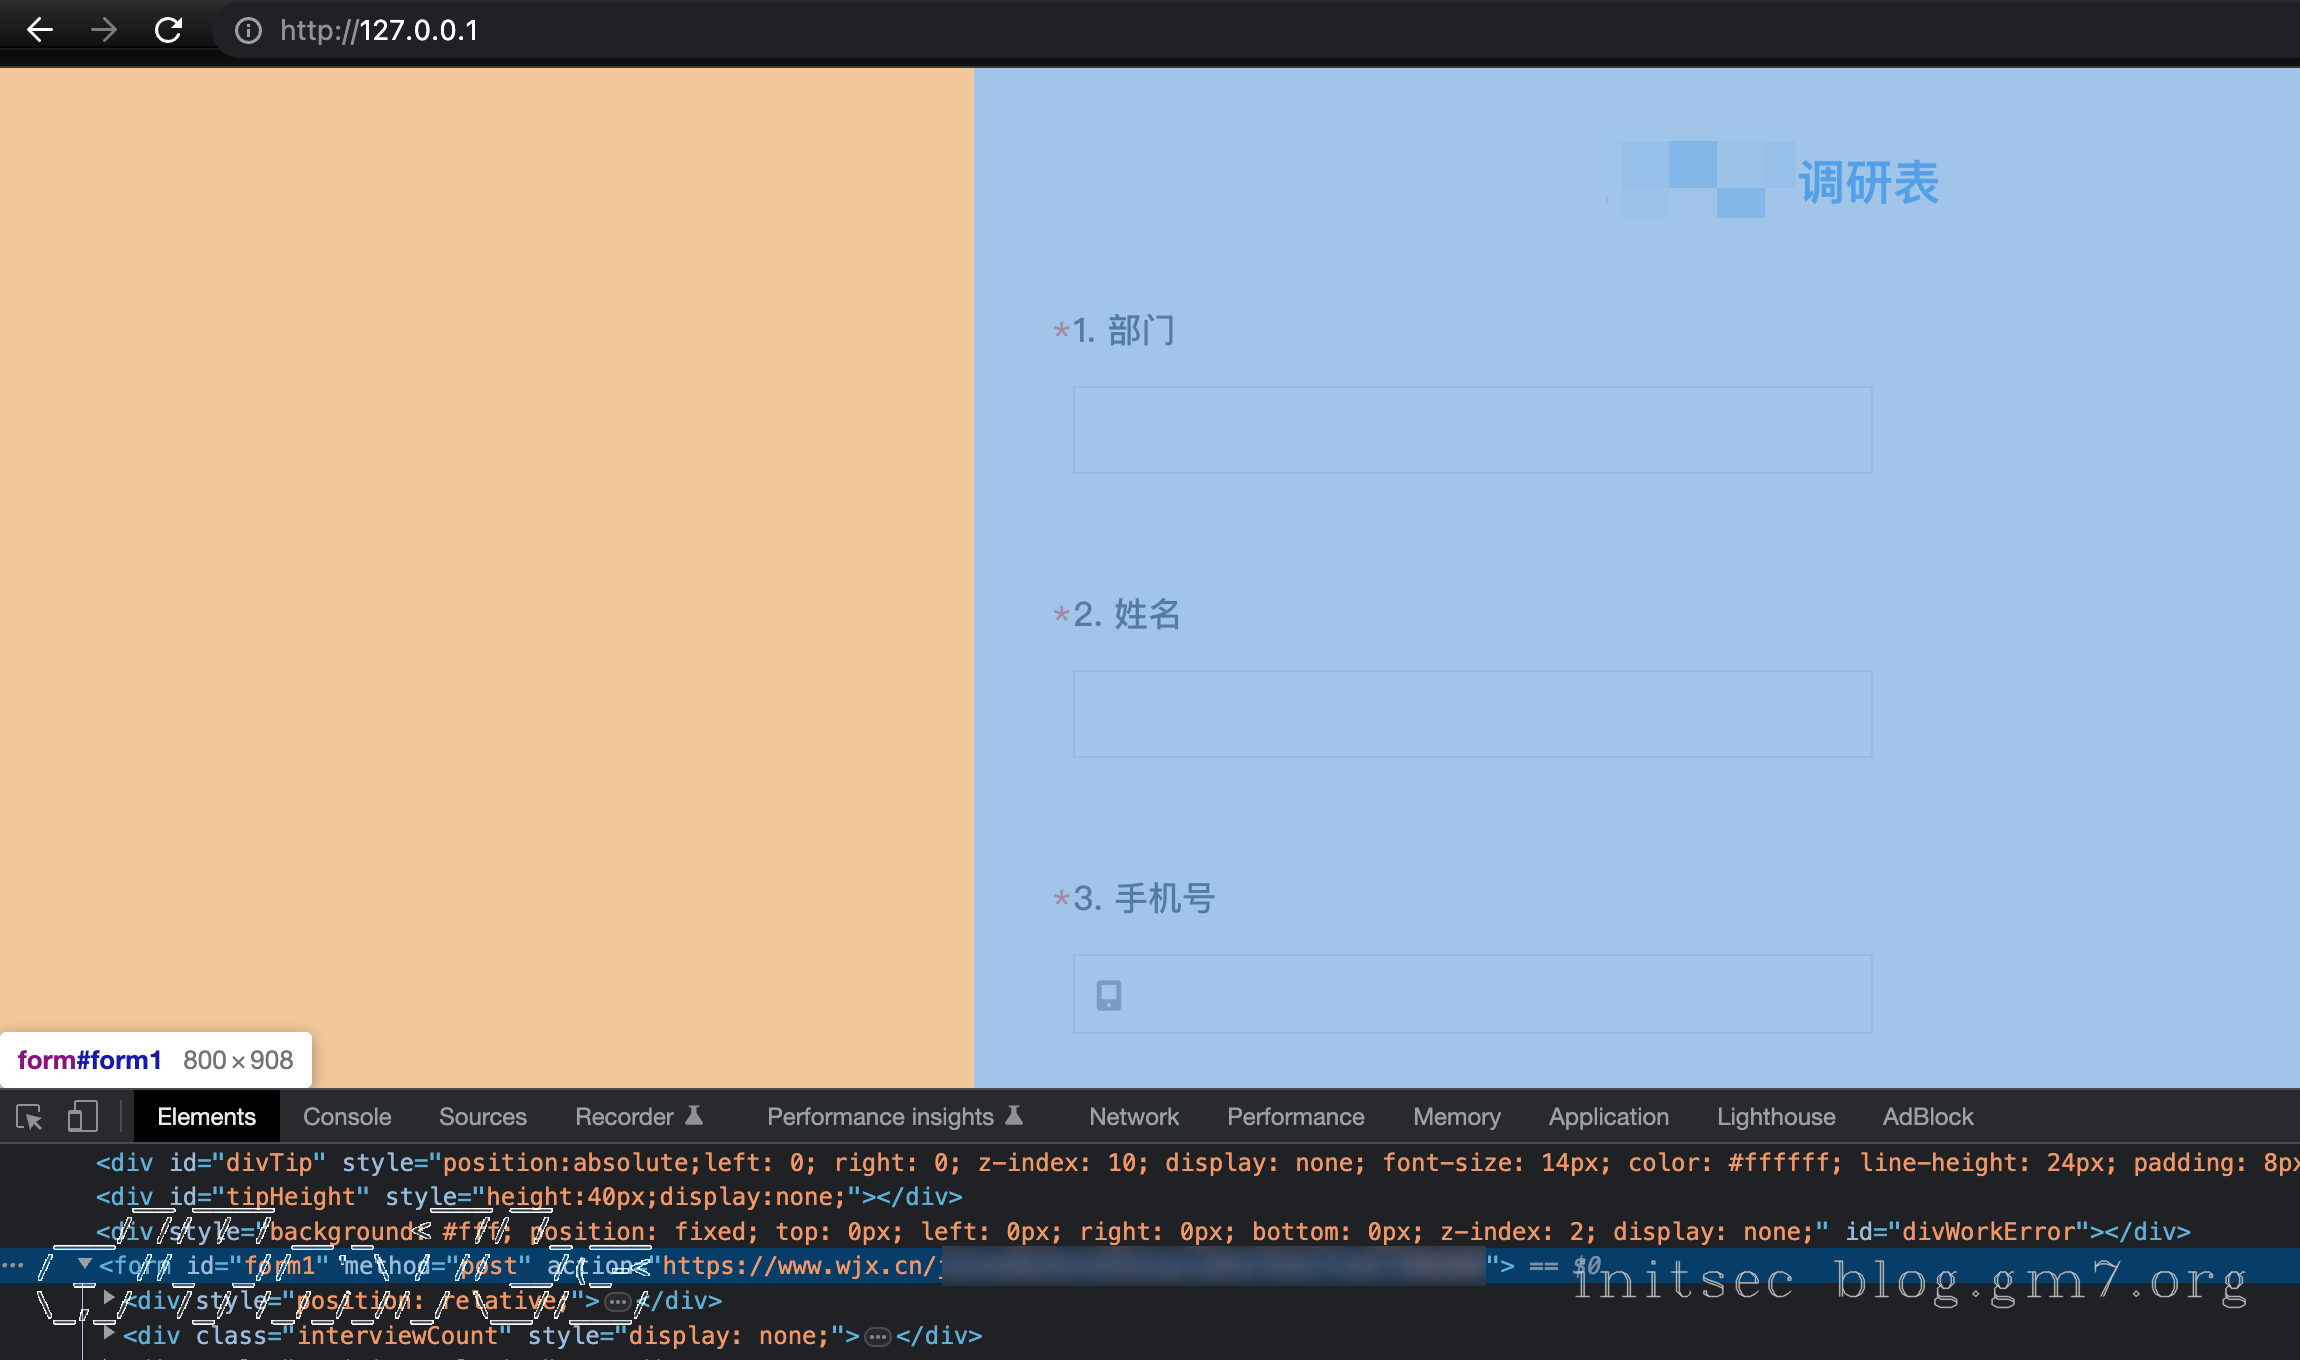Click the browser back arrow

[40, 30]
